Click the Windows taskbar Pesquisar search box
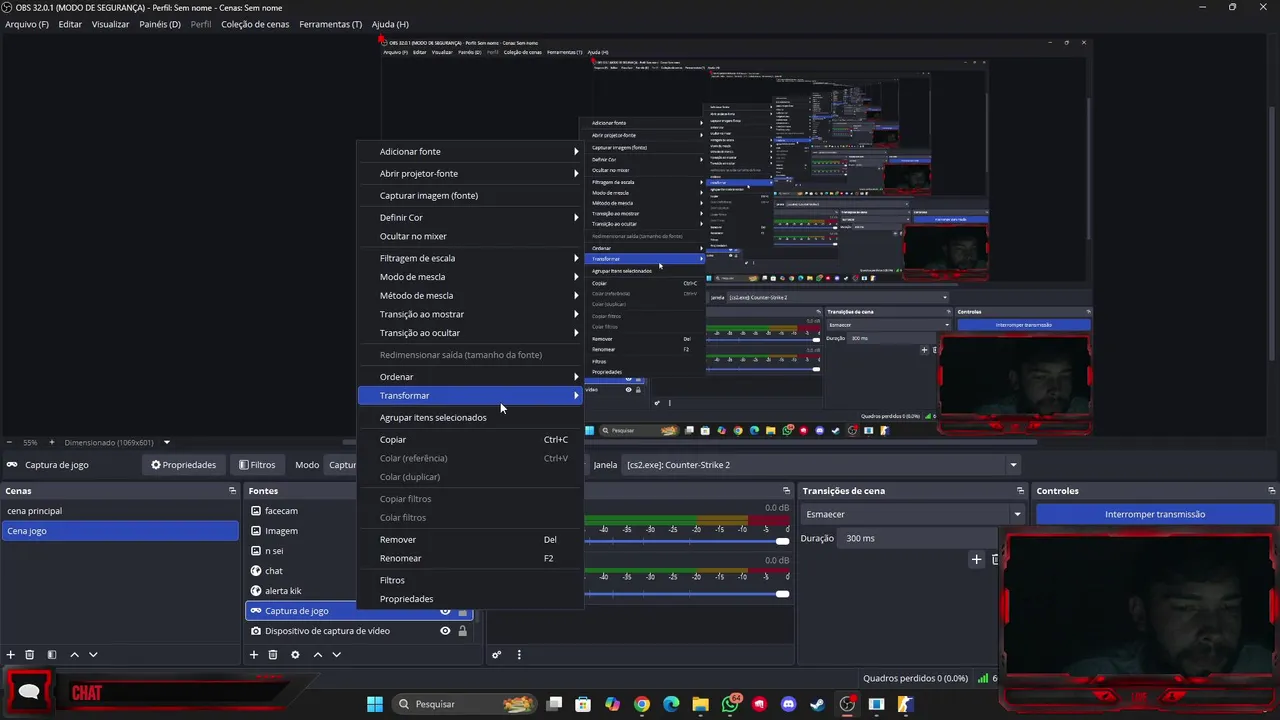Screen dimensions: 1280x720 click(465, 704)
